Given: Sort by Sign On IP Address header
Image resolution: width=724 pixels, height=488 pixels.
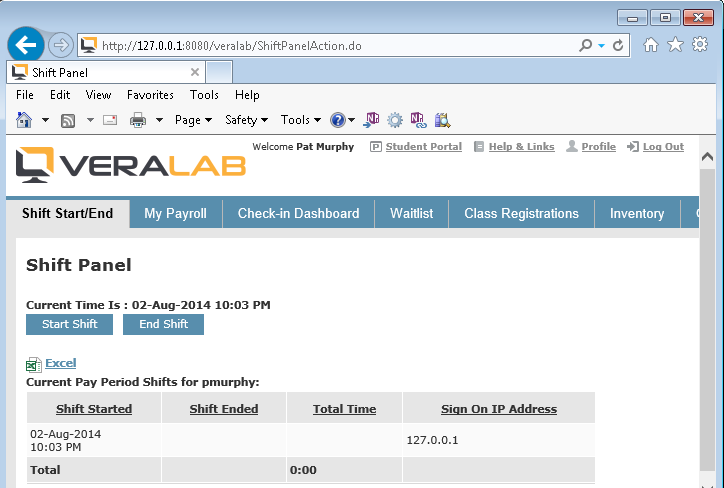Looking at the screenshot, I should (x=499, y=409).
